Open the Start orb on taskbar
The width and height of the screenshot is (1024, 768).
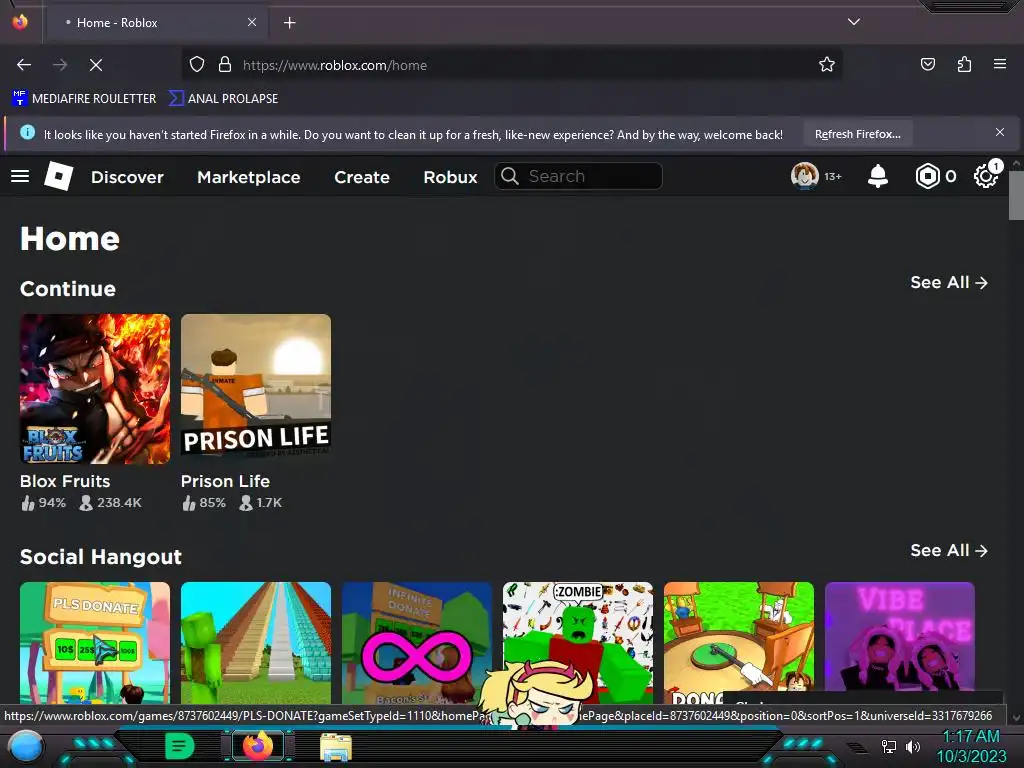[x=26, y=747]
